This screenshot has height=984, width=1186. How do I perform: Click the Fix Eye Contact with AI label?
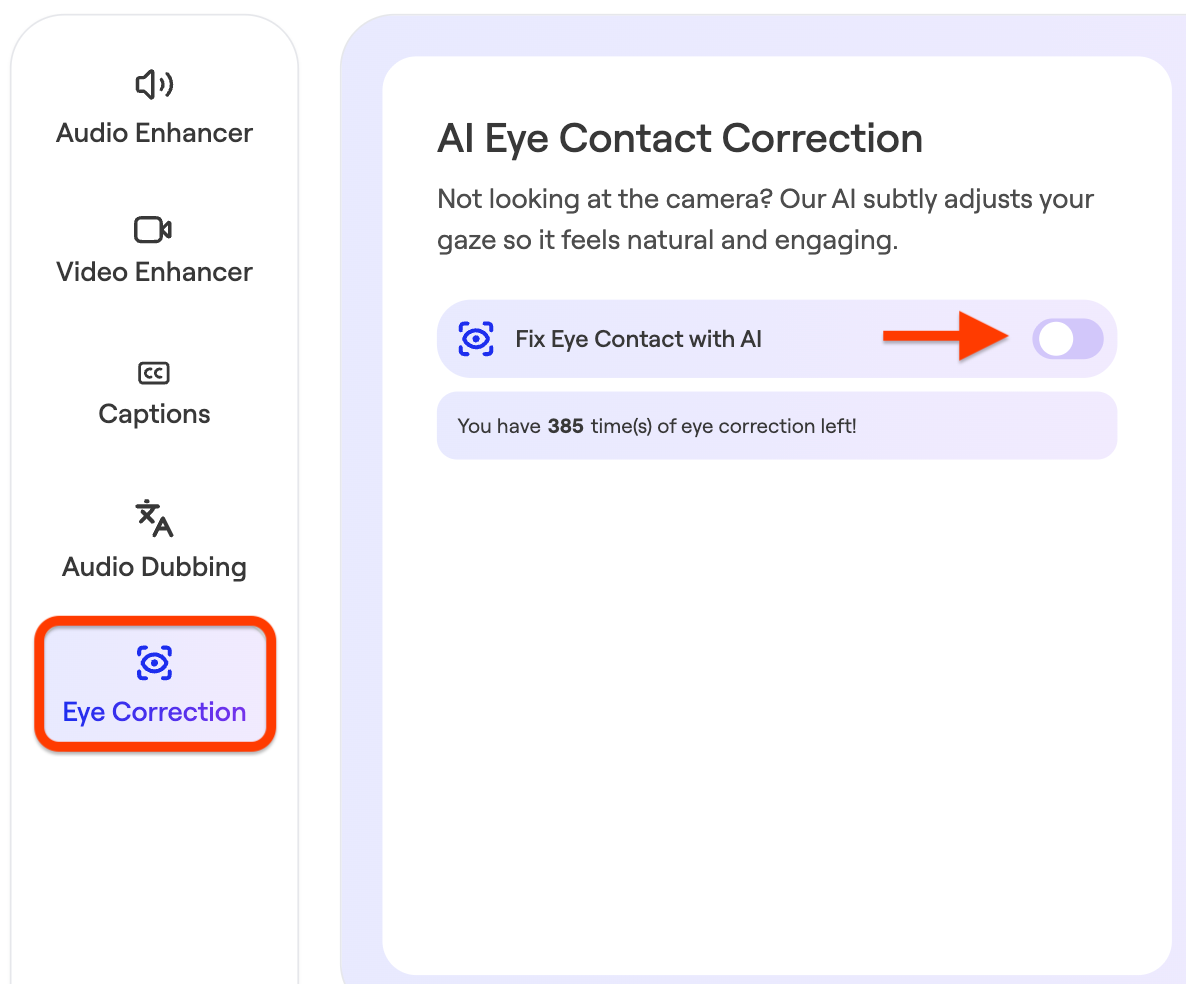click(x=638, y=339)
